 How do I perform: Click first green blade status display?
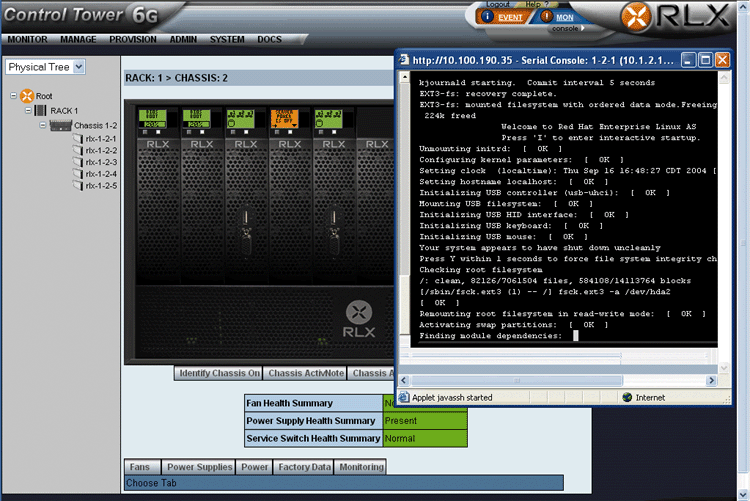tap(153, 118)
